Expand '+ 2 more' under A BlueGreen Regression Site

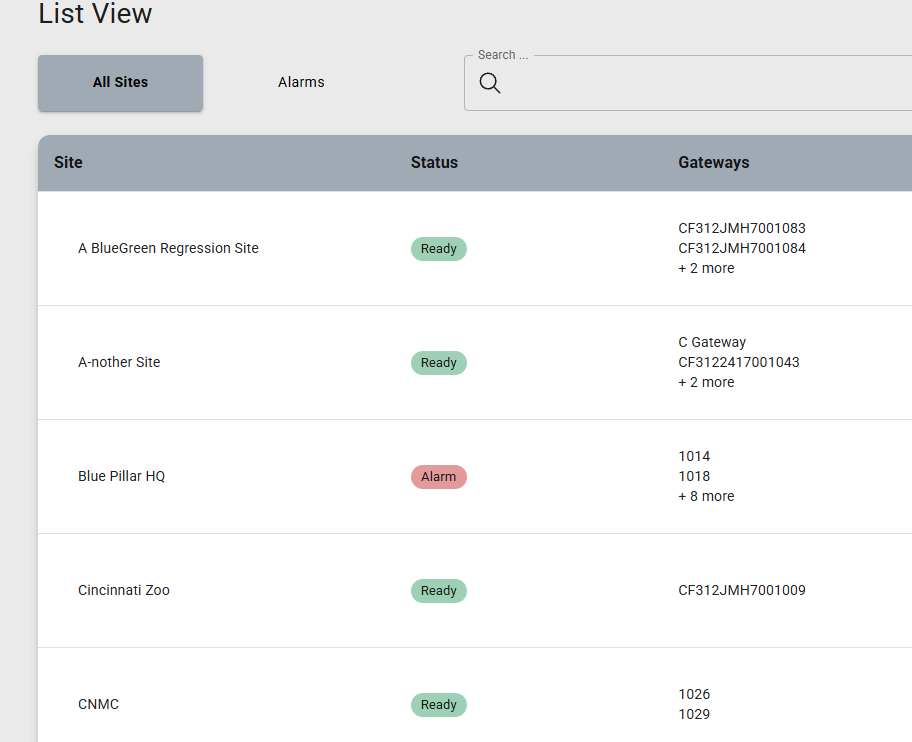coord(706,268)
